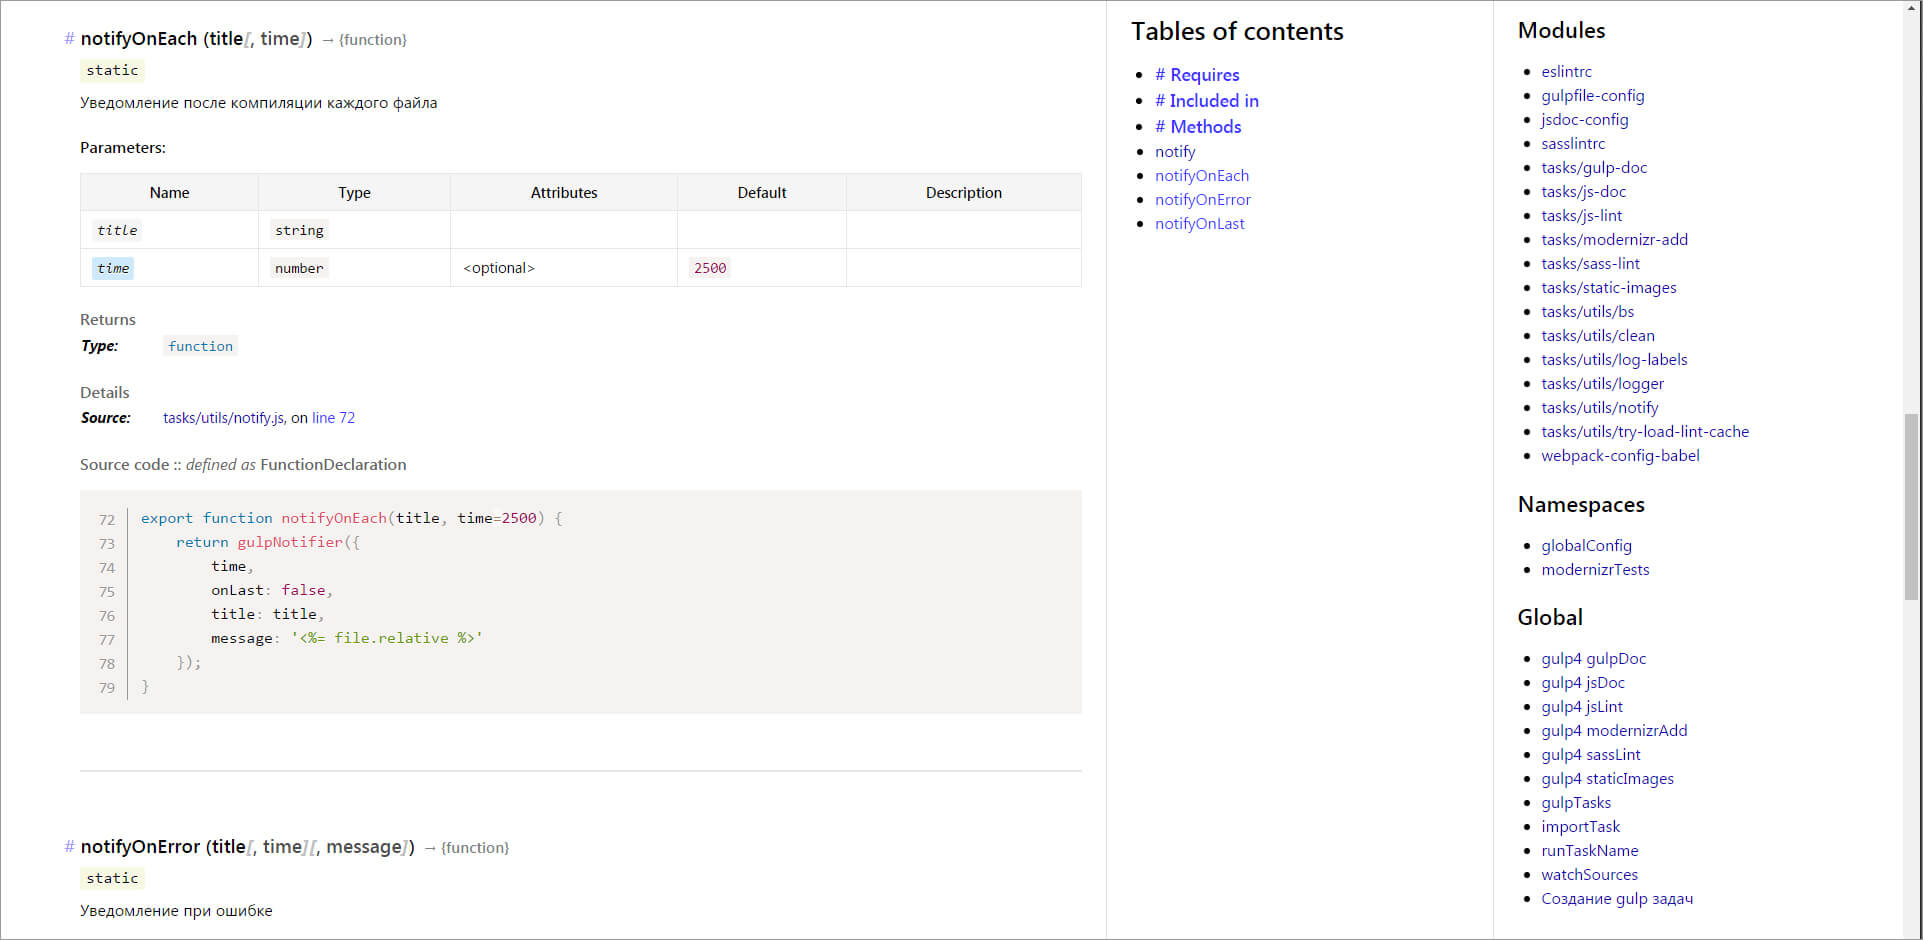
Task: Navigate to notifyOnError in contents list
Action: 1203,200
